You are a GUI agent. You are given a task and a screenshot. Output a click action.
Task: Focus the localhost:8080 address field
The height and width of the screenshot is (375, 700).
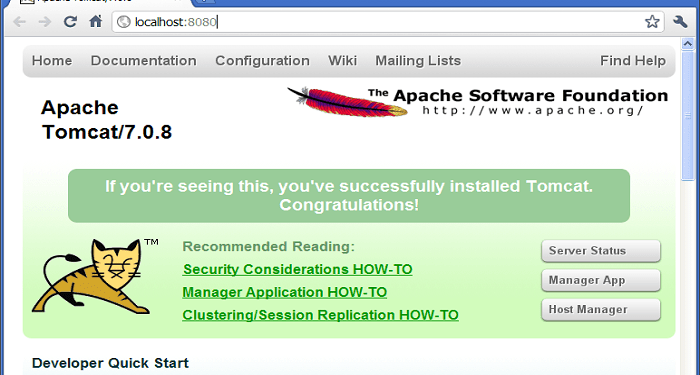pyautogui.click(x=388, y=22)
